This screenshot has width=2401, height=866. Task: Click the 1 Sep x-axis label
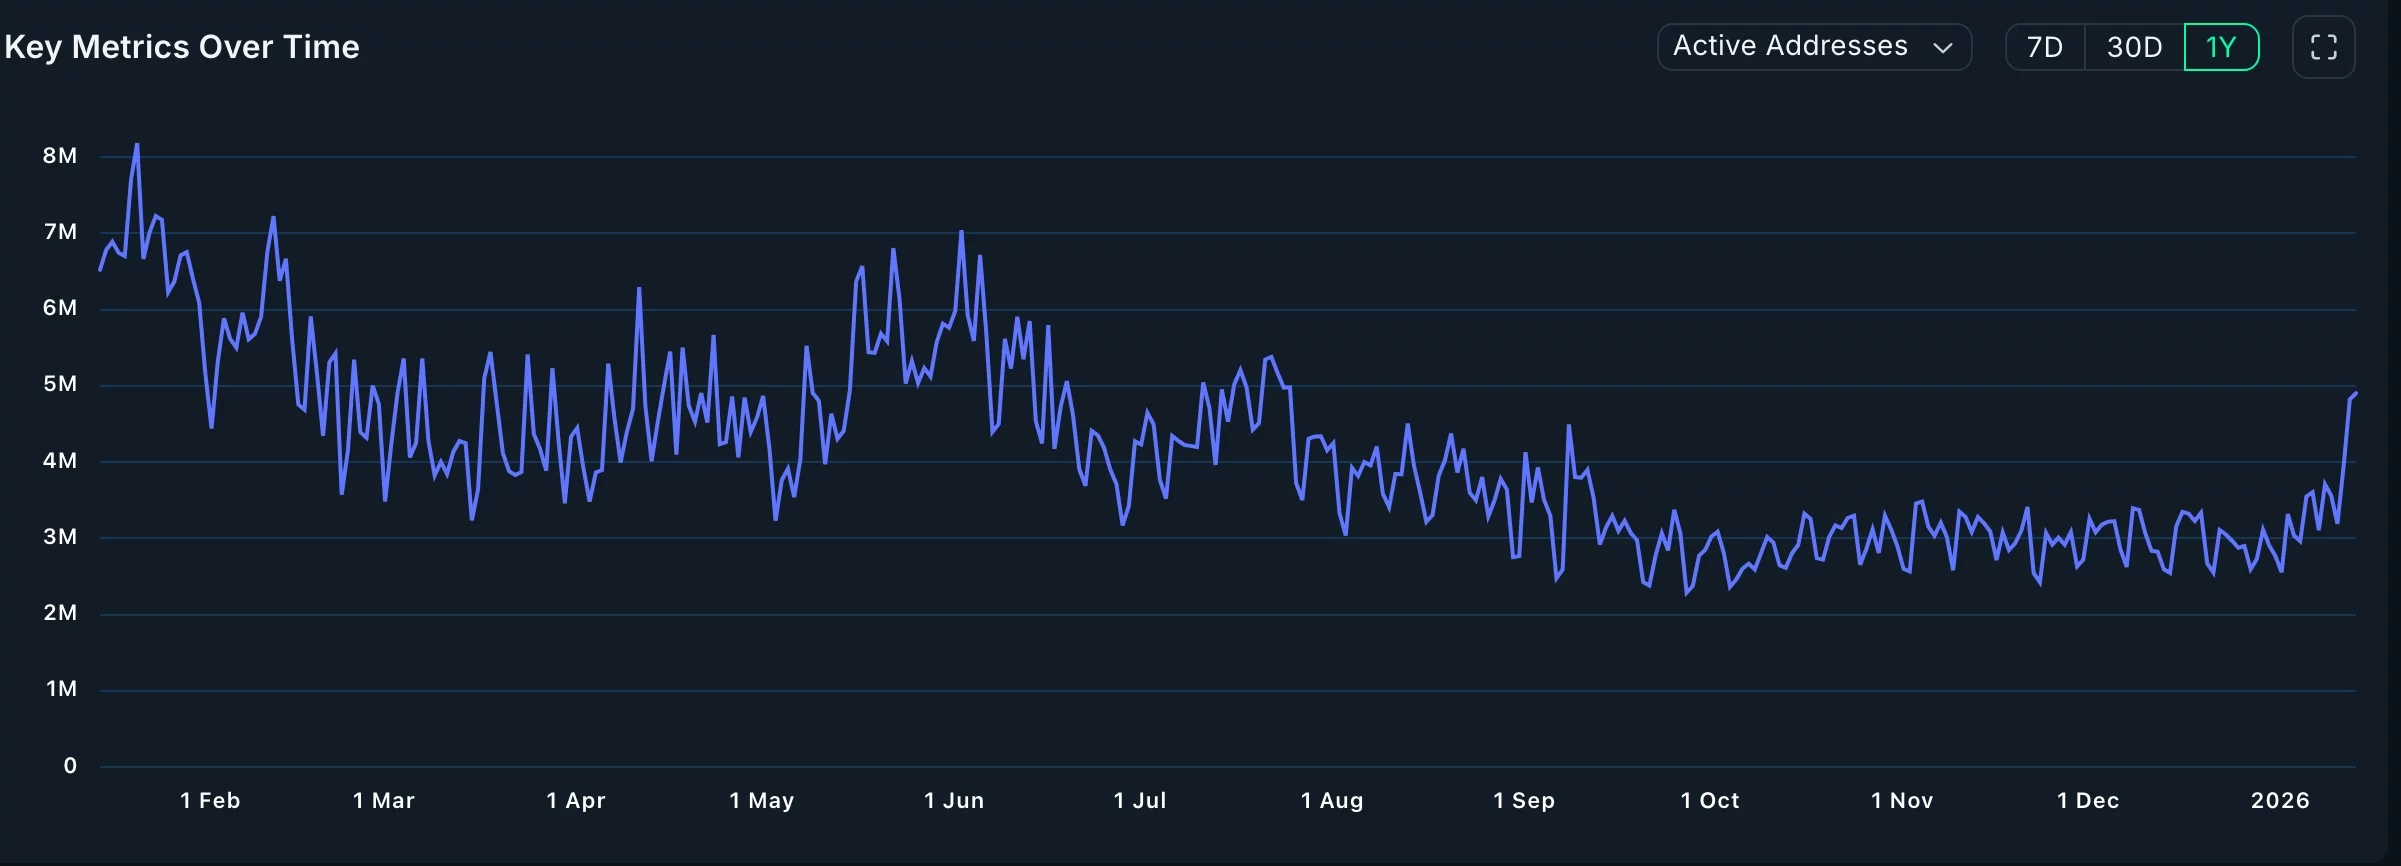coord(1524,800)
